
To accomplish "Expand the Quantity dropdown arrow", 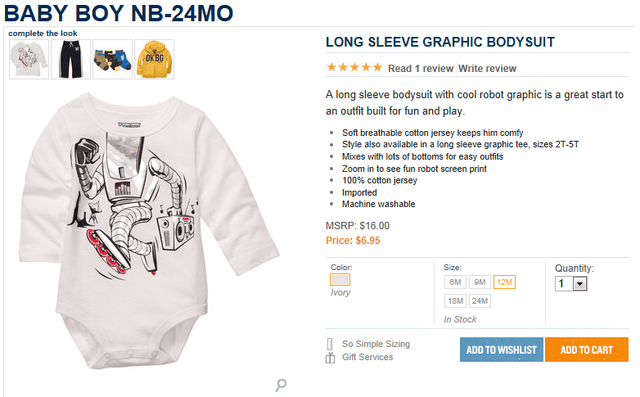I will (x=580, y=284).
